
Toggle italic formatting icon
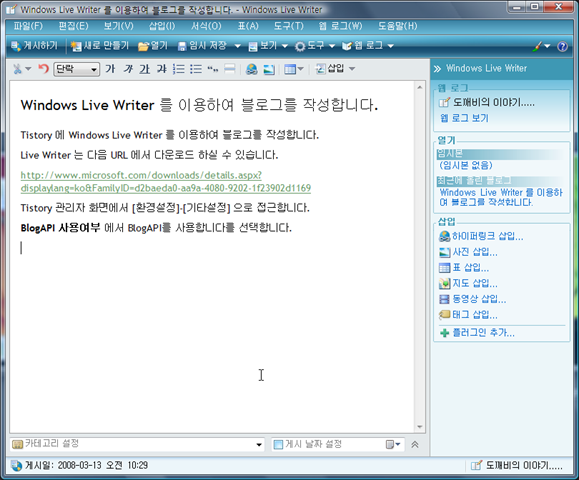(x=128, y=69)
